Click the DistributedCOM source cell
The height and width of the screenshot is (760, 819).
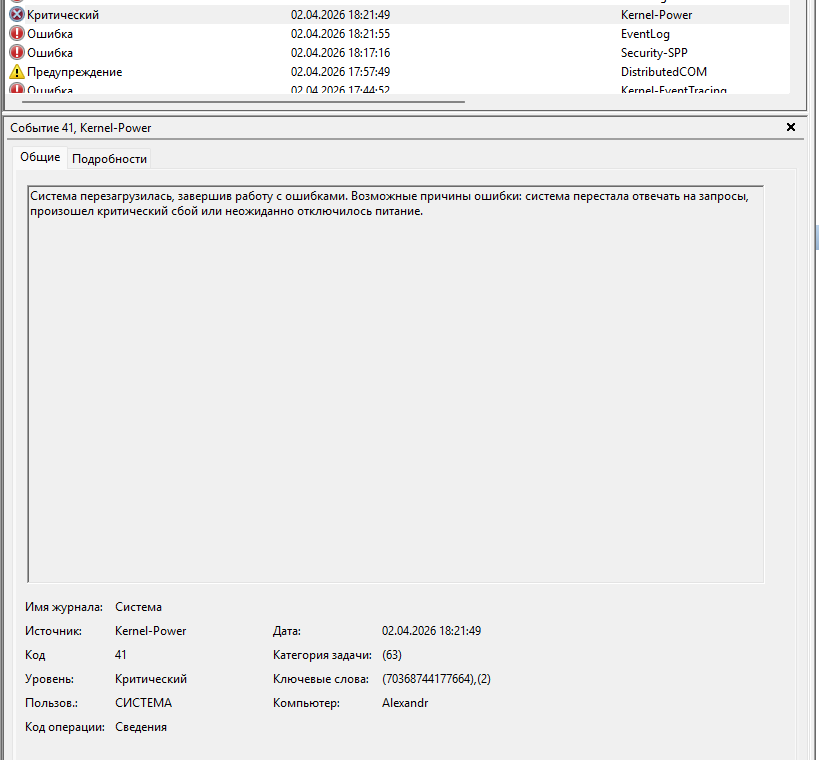pos(663,72)
